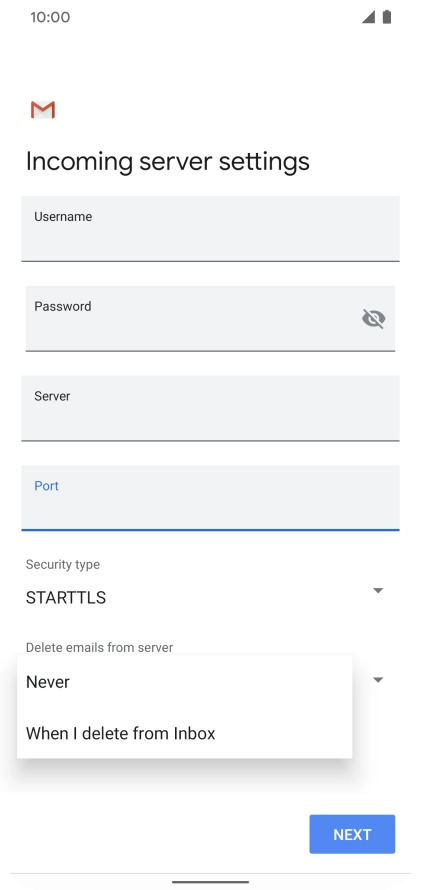
Task: Focus the Username input field
Action: point(210,229)
